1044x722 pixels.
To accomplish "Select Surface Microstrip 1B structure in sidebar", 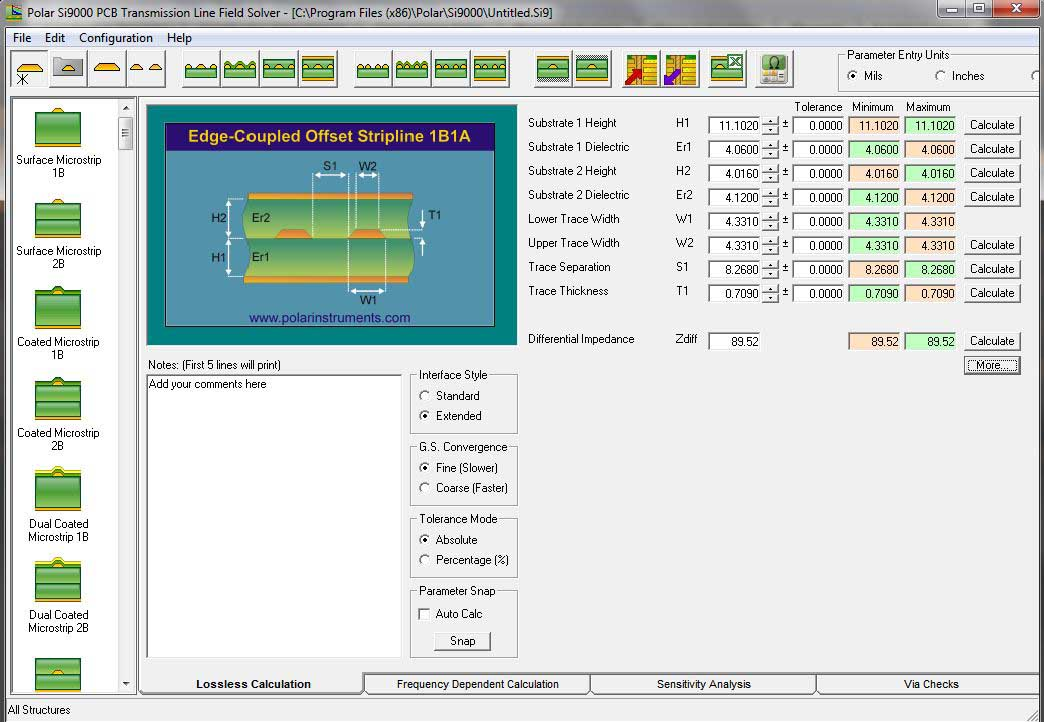I will (58, 128).
